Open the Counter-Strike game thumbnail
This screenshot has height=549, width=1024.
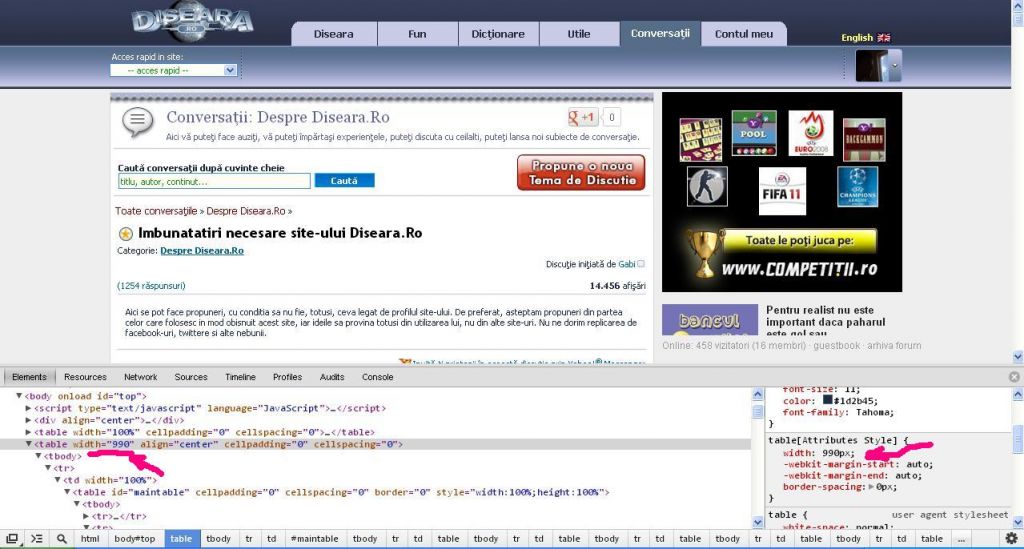coord(707,186)
